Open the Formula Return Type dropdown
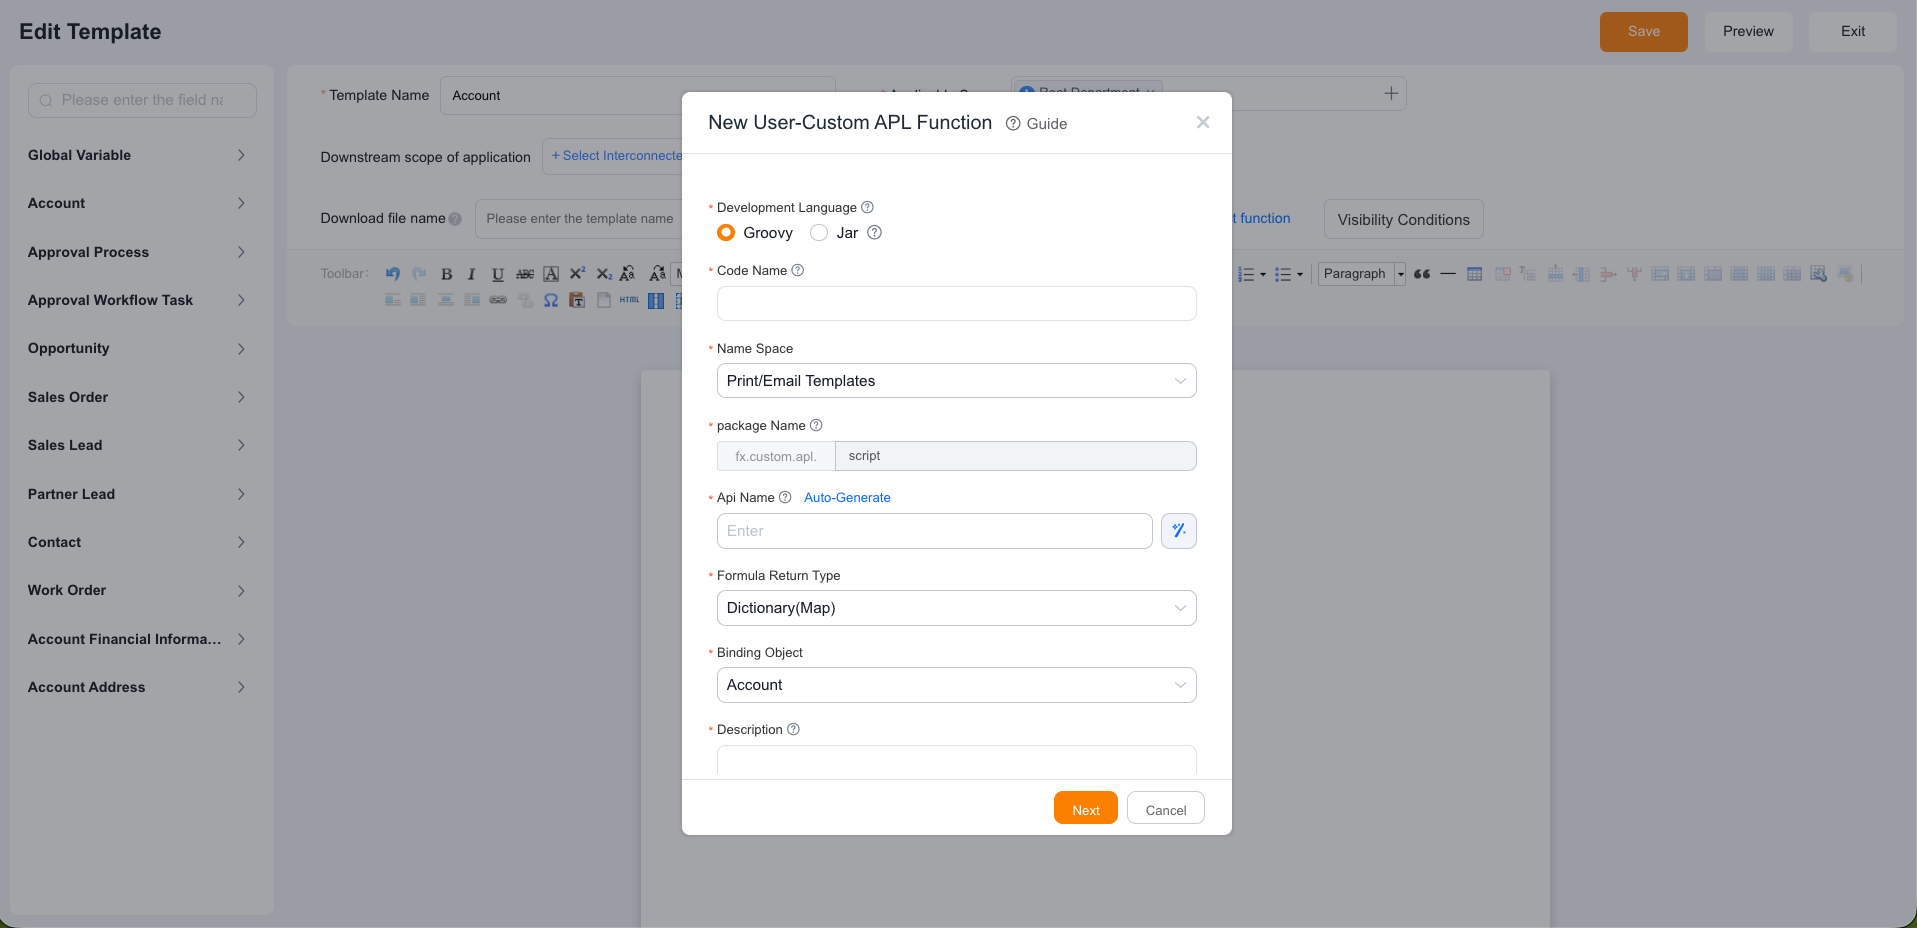Image resolution: width=1917 pixels, height=928 pixels. (x=957, y=608)
